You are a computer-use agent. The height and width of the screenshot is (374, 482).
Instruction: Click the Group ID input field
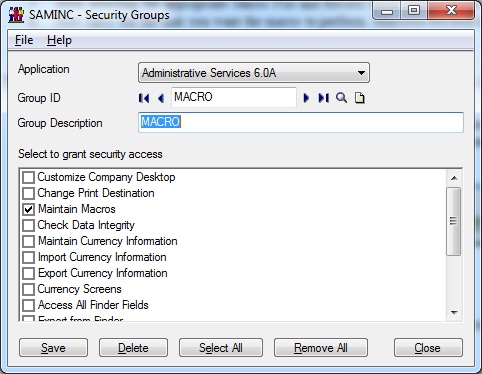(234, 97)
